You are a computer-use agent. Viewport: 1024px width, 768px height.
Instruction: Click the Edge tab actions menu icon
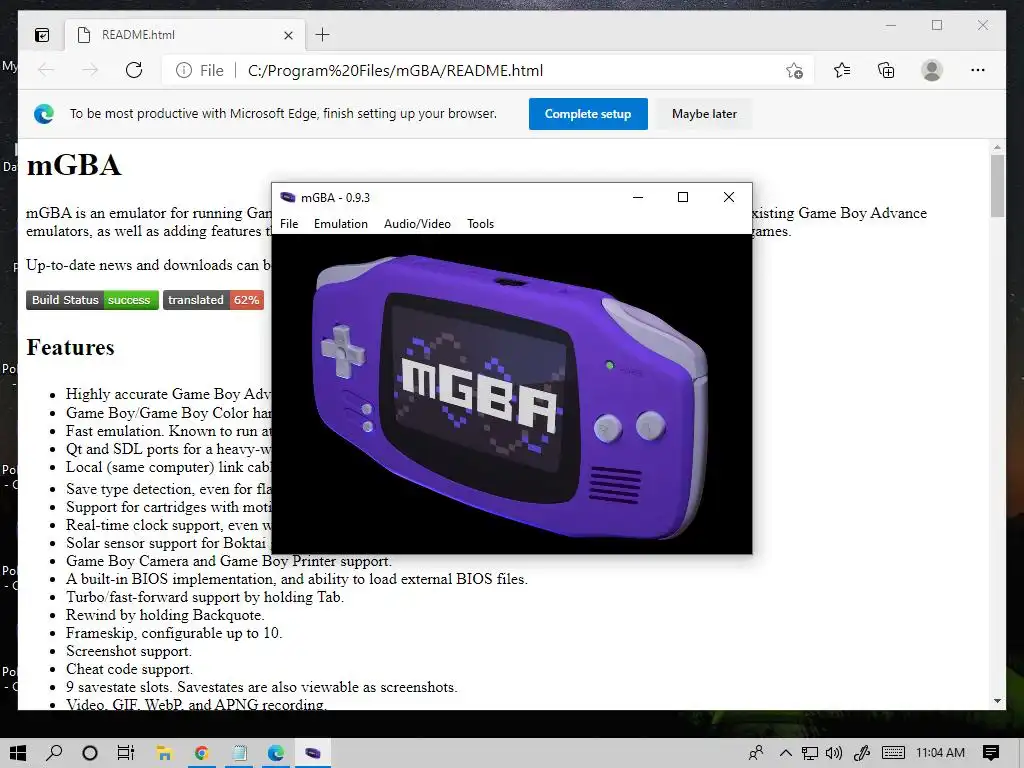[x=42, y=35]
